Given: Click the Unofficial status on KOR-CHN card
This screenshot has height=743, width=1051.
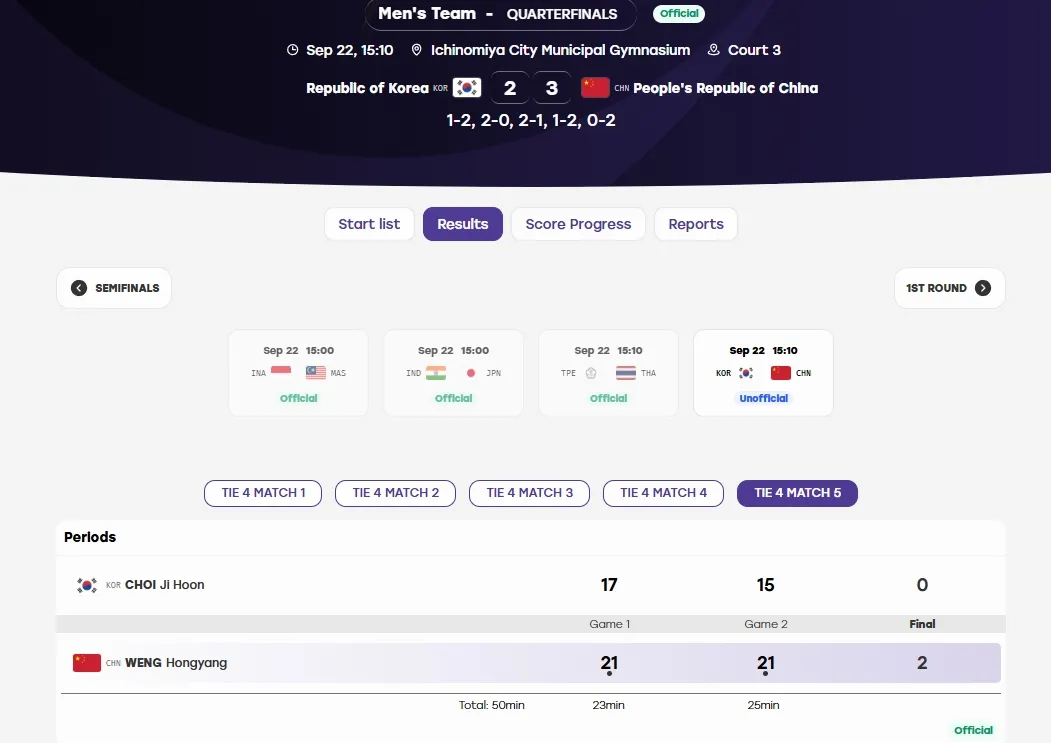Looking at the screenshot, I should [x=763, y=398].
